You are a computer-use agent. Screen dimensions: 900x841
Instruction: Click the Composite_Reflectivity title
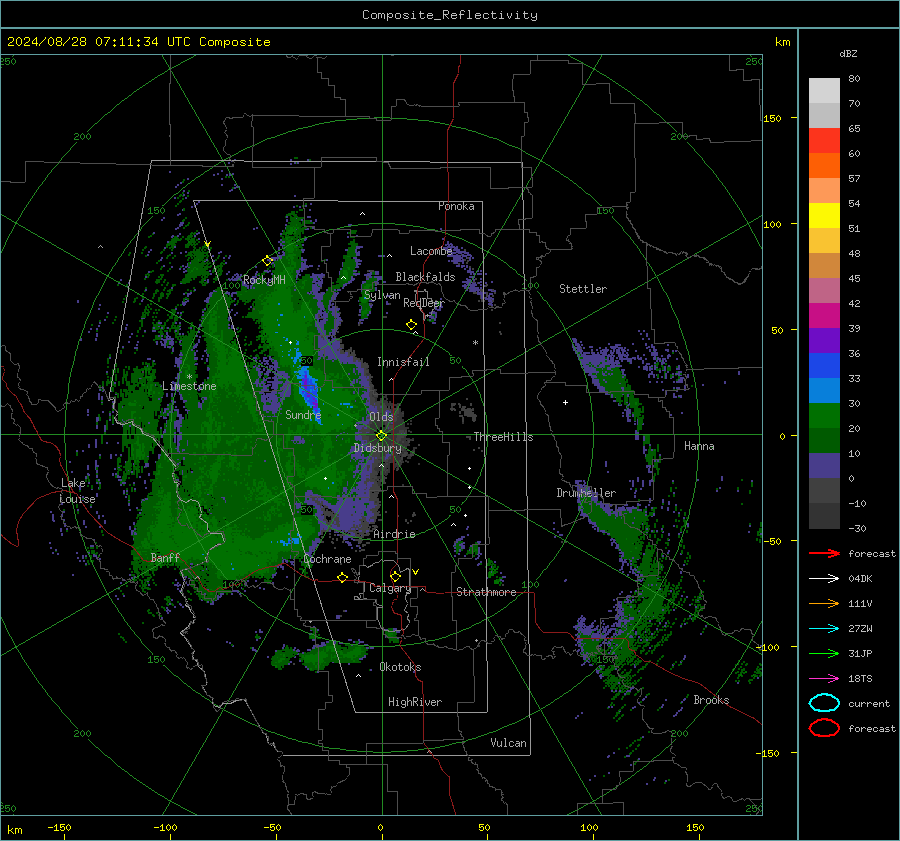[x=450, y=15]
